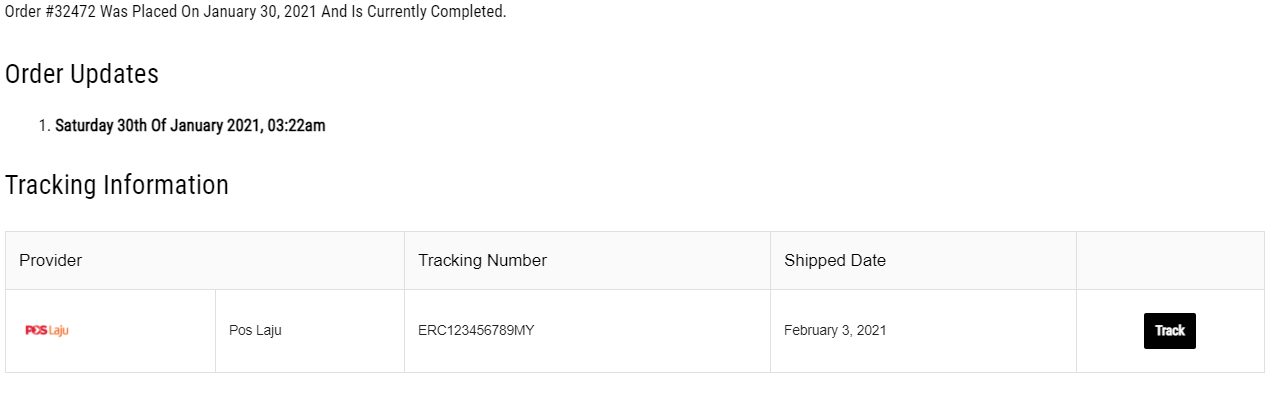Click the Saturday 30th Of January 2021 update entry
The image size is (1273, 404).
190,126
